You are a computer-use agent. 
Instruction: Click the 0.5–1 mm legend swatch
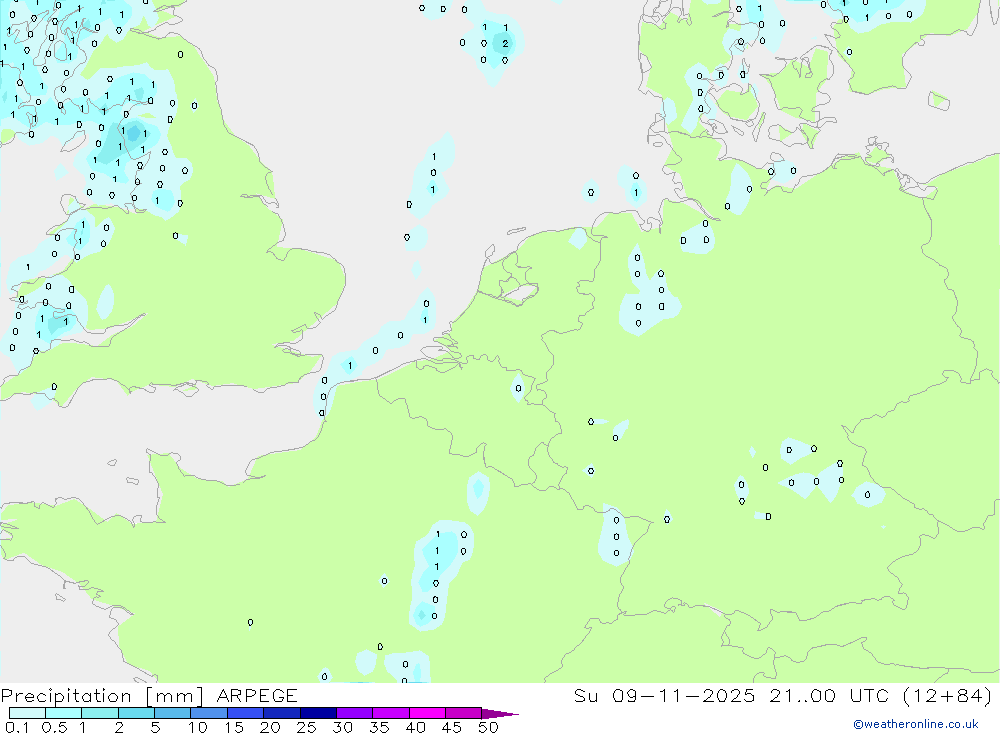pyautogui.click(x=64, y=713)
